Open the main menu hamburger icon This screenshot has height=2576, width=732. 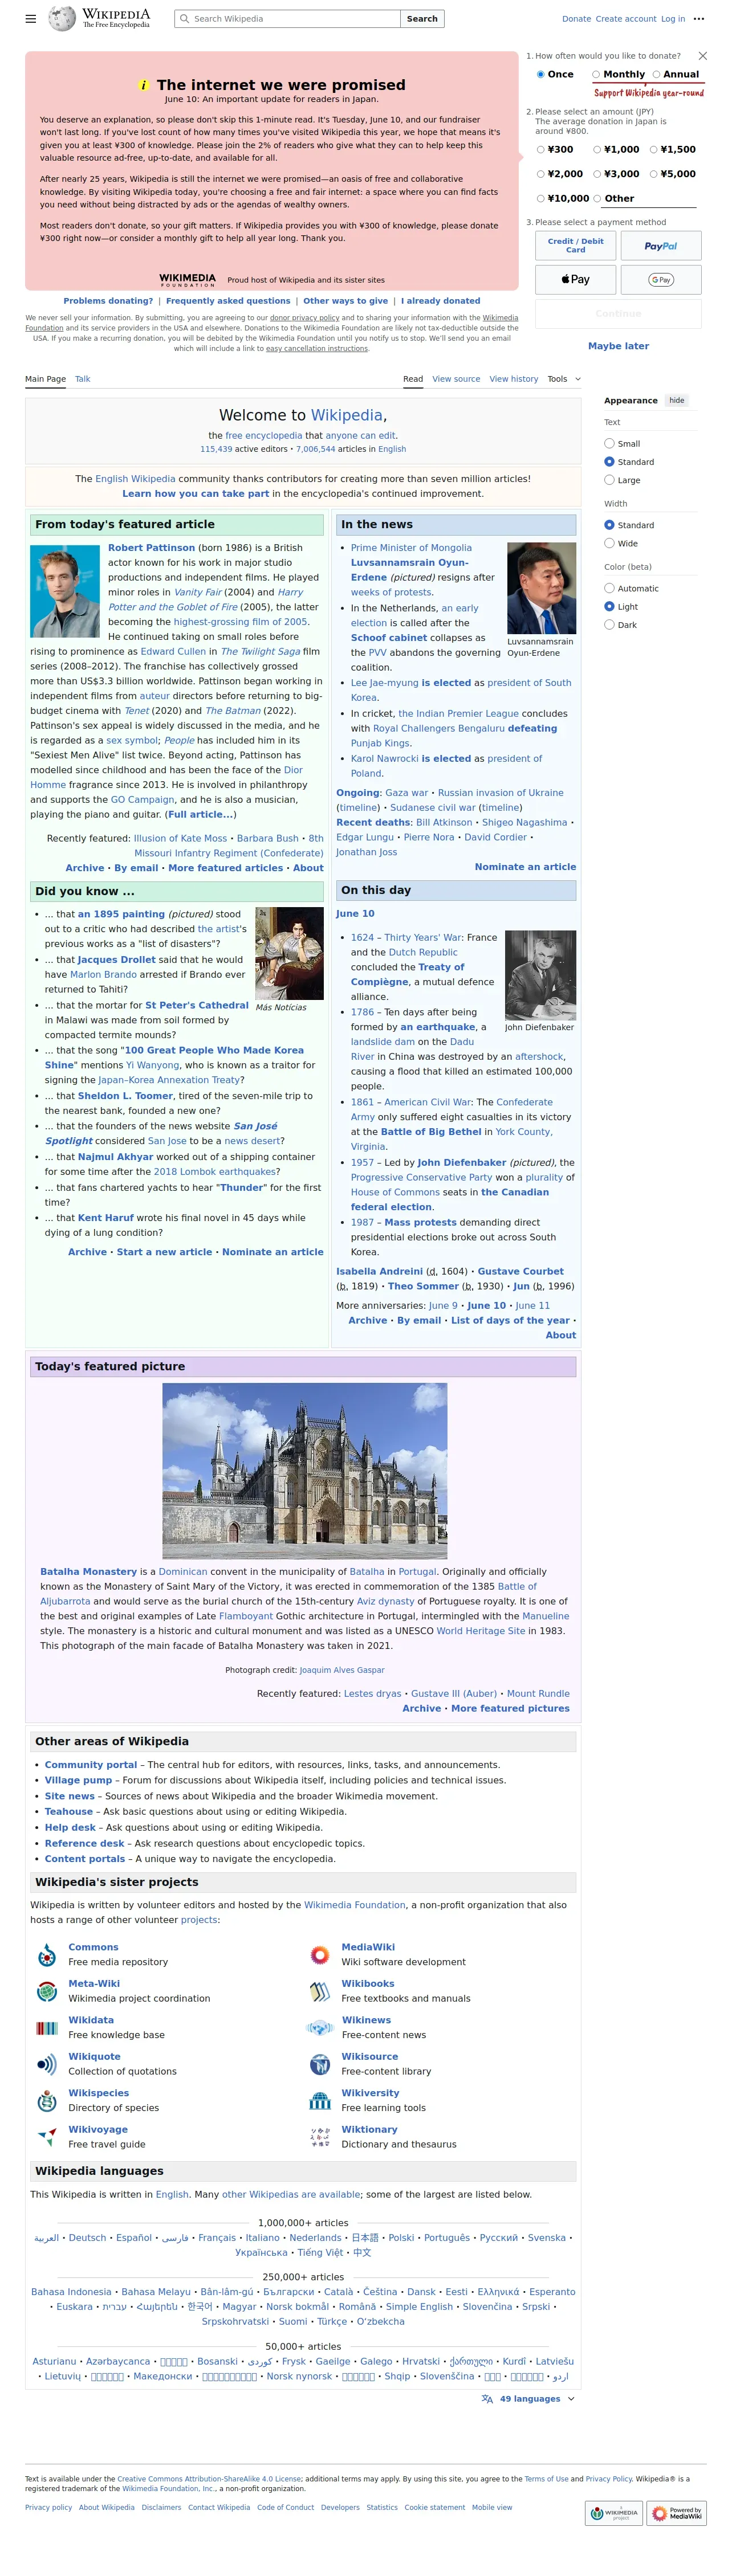(x=31, y=18)
